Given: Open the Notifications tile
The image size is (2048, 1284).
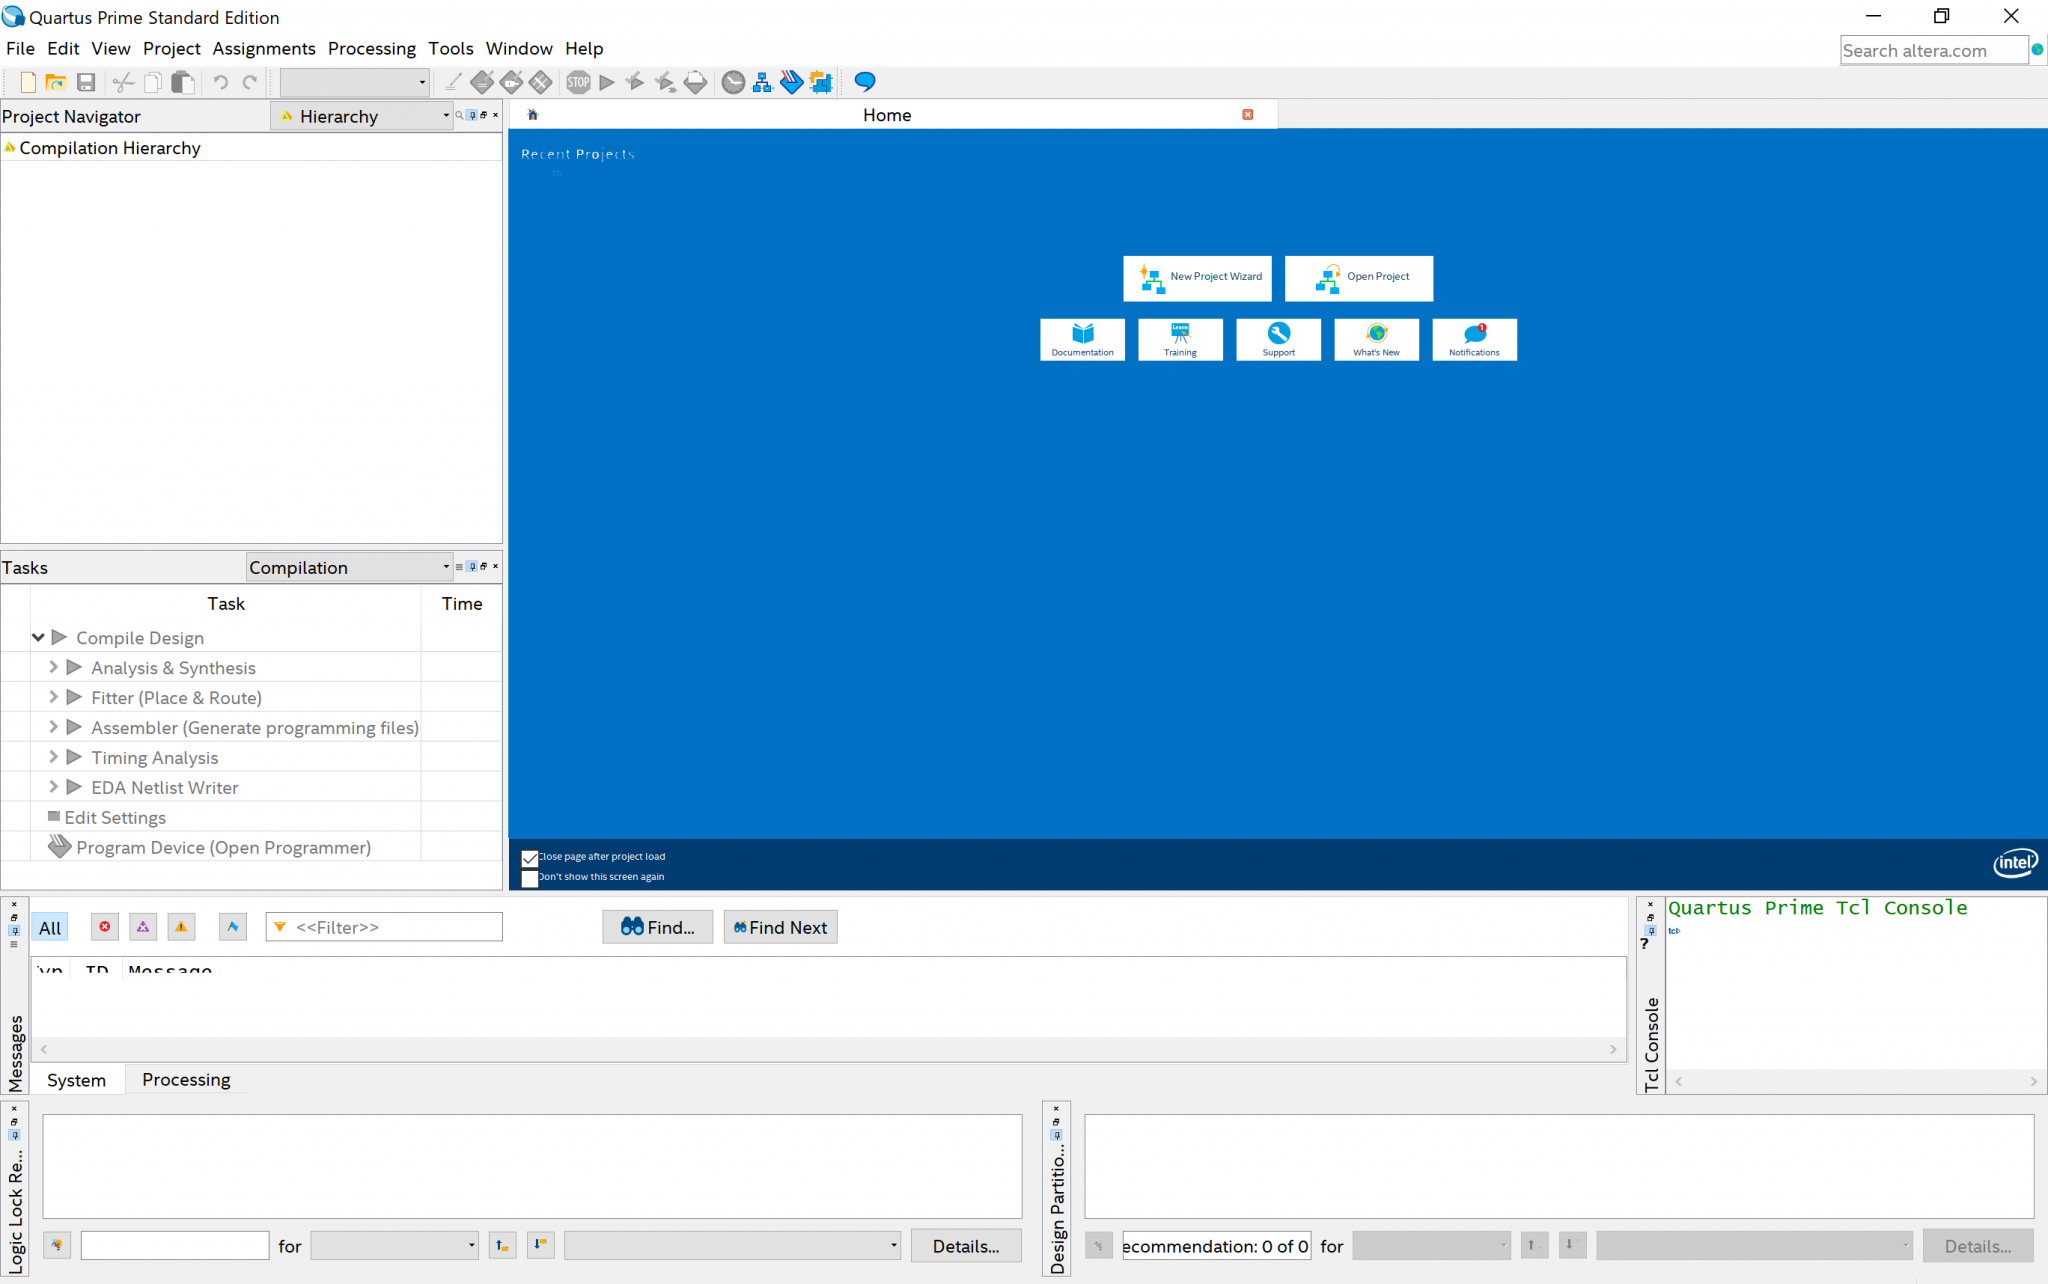Looking at the screenshot, I should 1474,339.
